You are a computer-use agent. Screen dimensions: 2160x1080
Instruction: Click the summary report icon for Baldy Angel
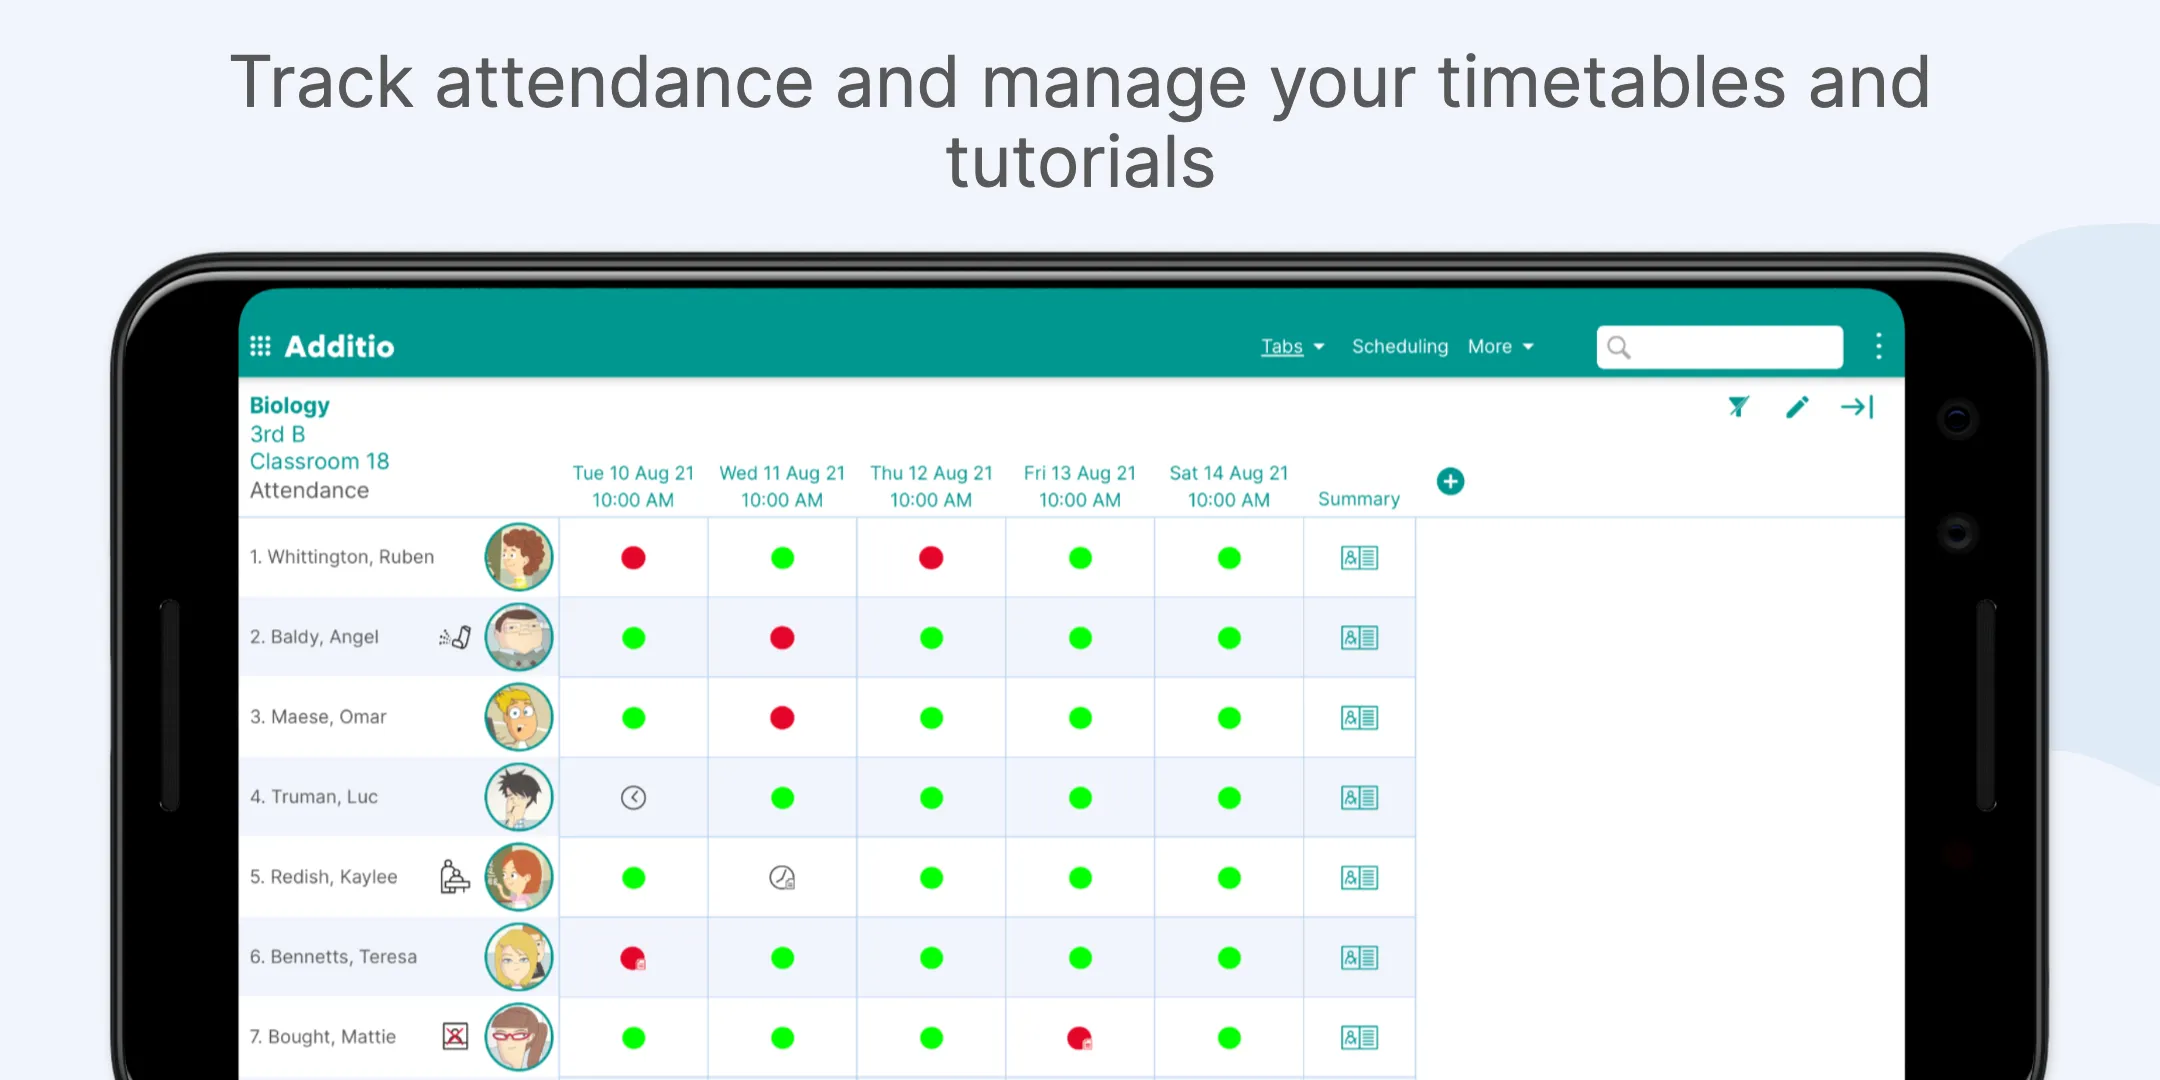click(x=1358, y=636)
